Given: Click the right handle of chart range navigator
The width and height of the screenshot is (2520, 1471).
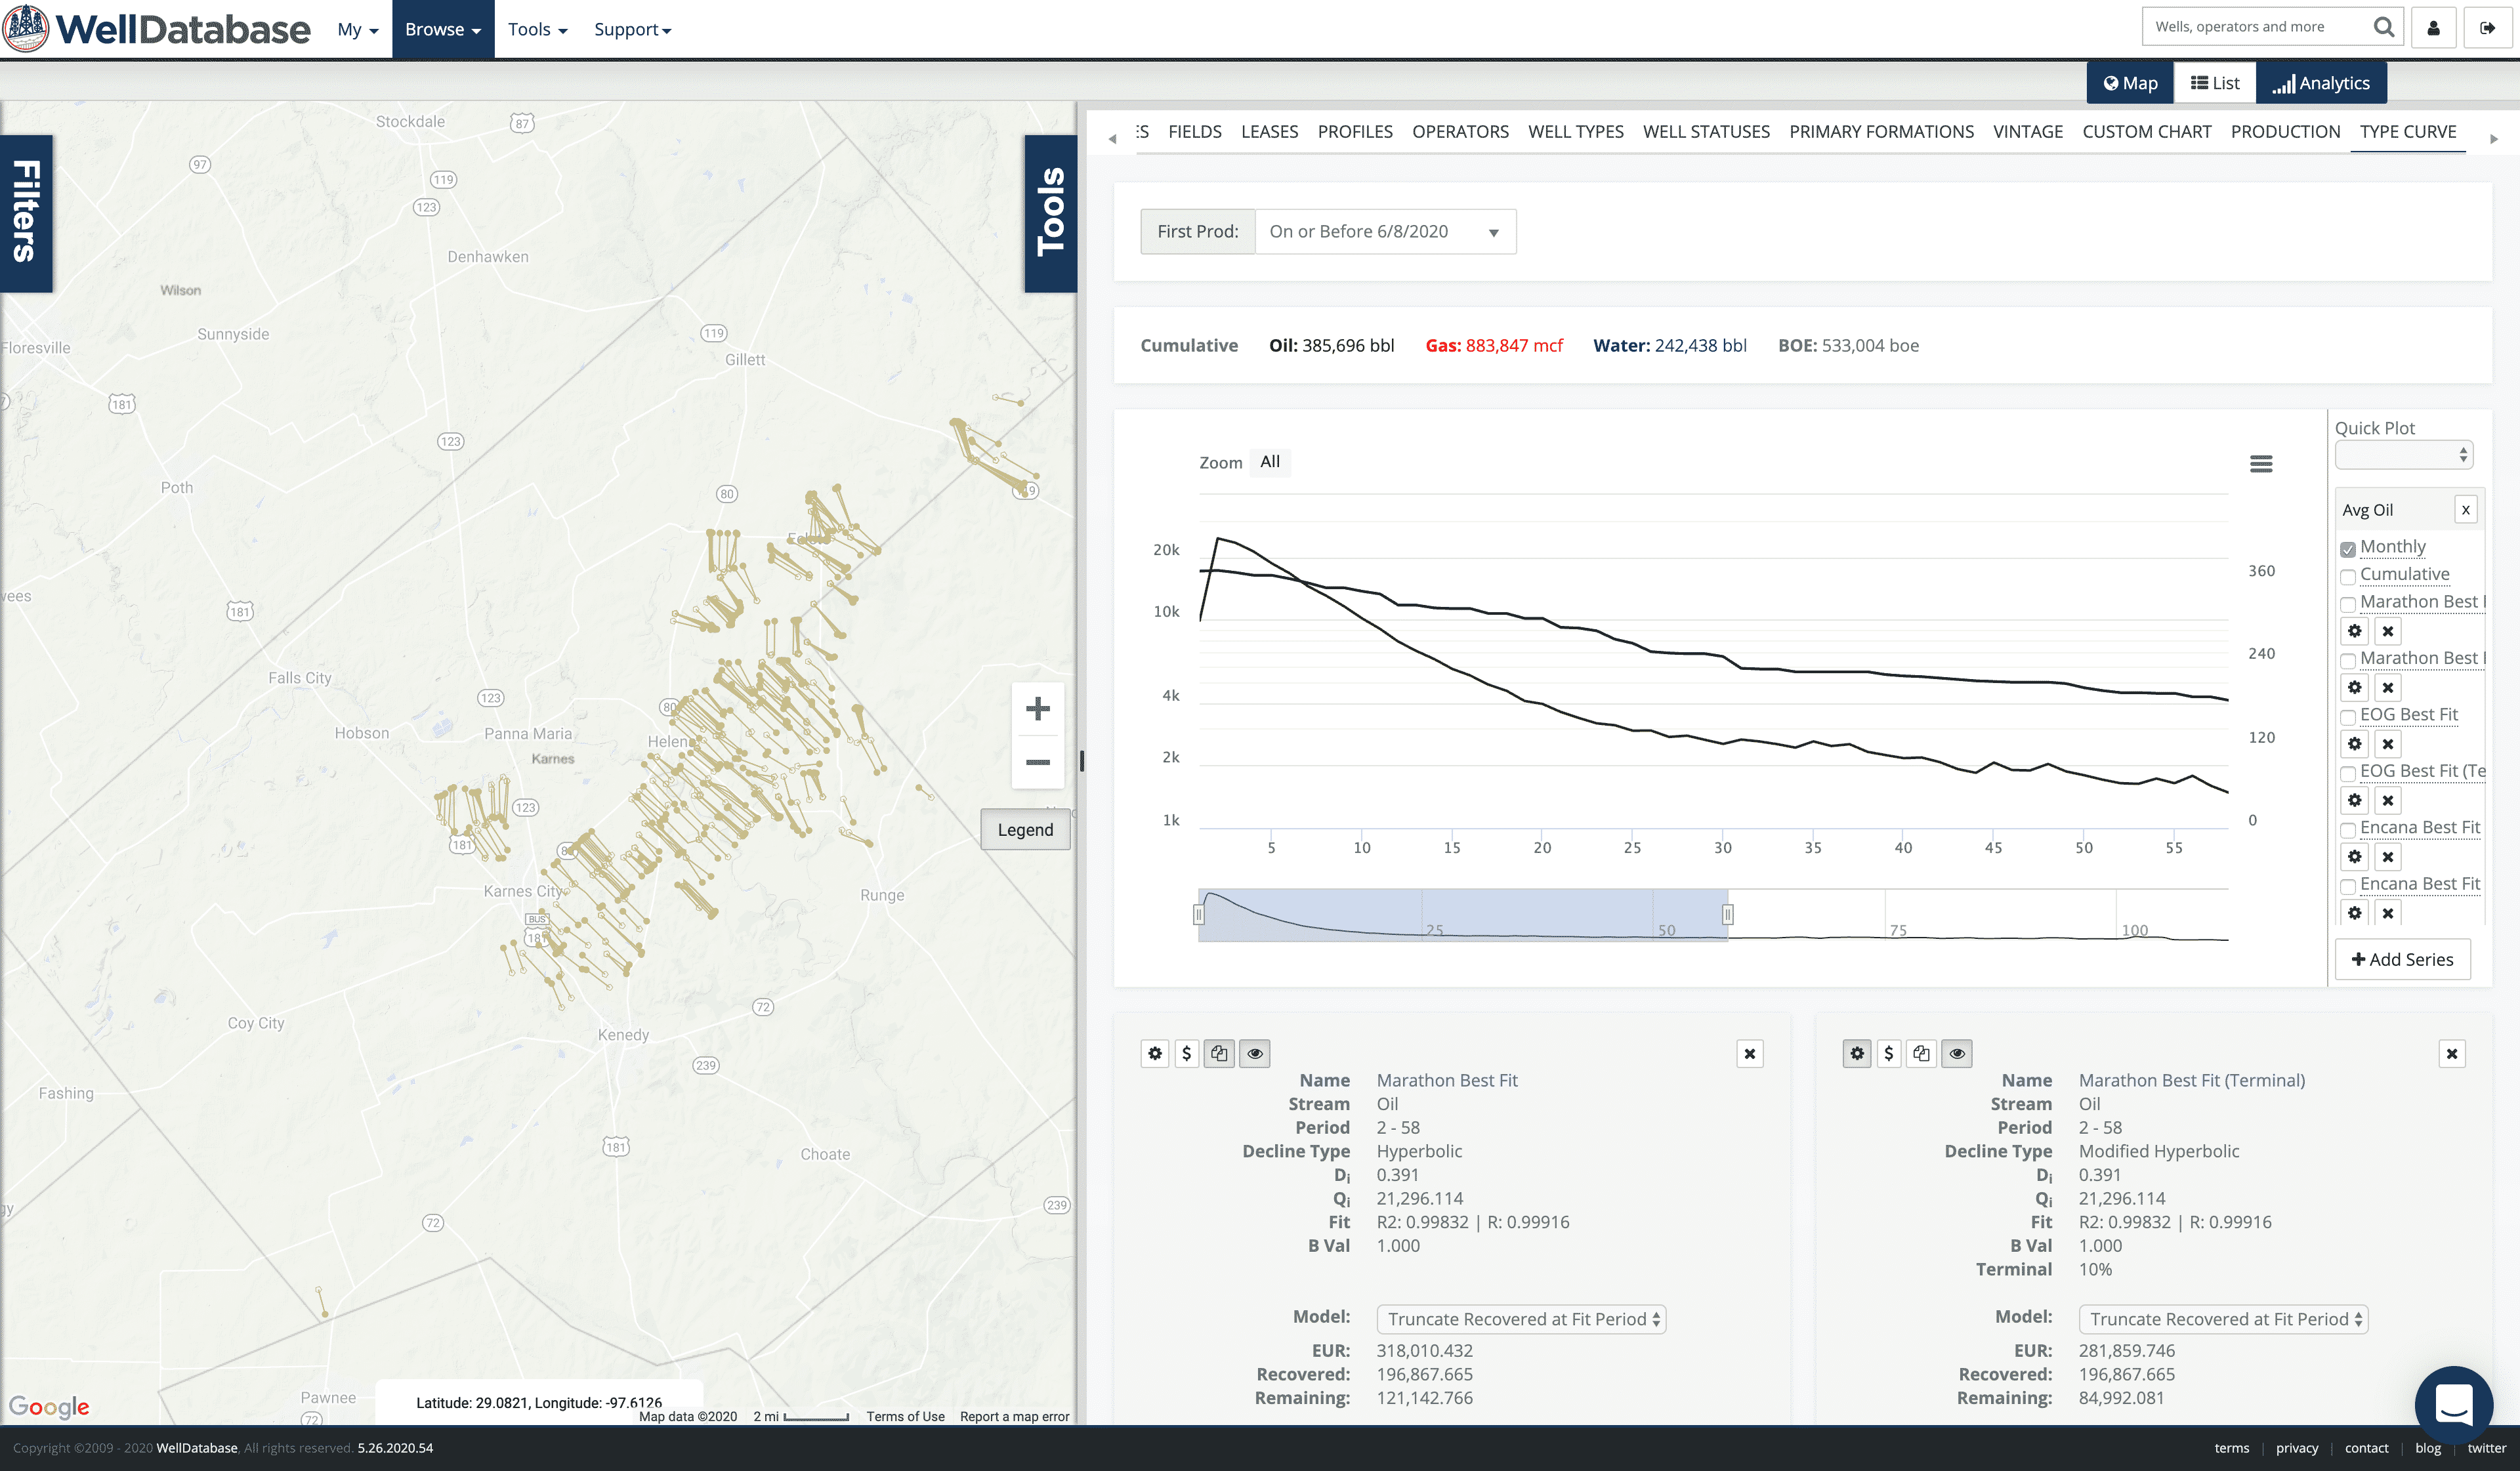Looking at the screenshot, I should tap(1727, 914).
